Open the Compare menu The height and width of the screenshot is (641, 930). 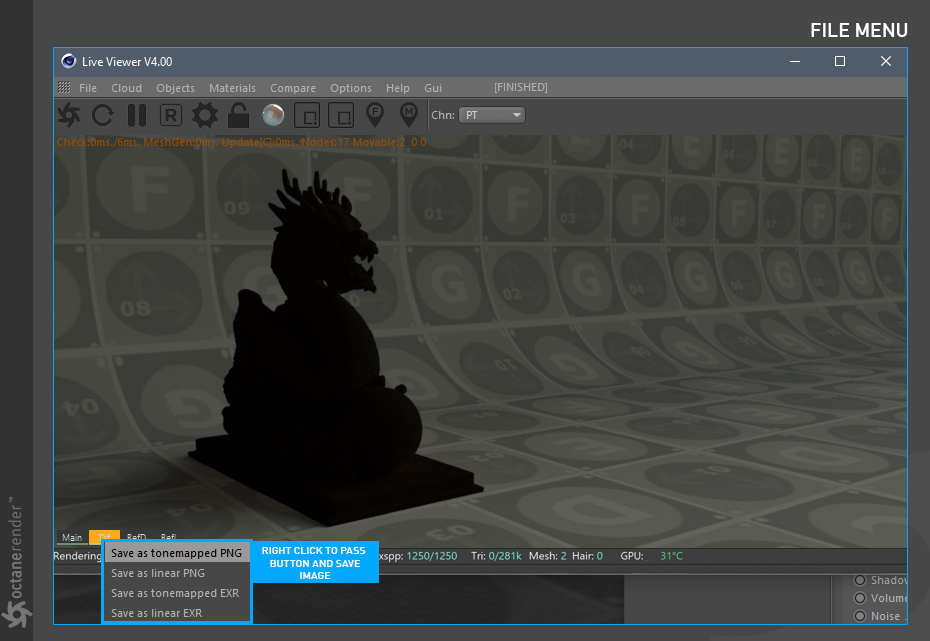(x=293, y=88)
